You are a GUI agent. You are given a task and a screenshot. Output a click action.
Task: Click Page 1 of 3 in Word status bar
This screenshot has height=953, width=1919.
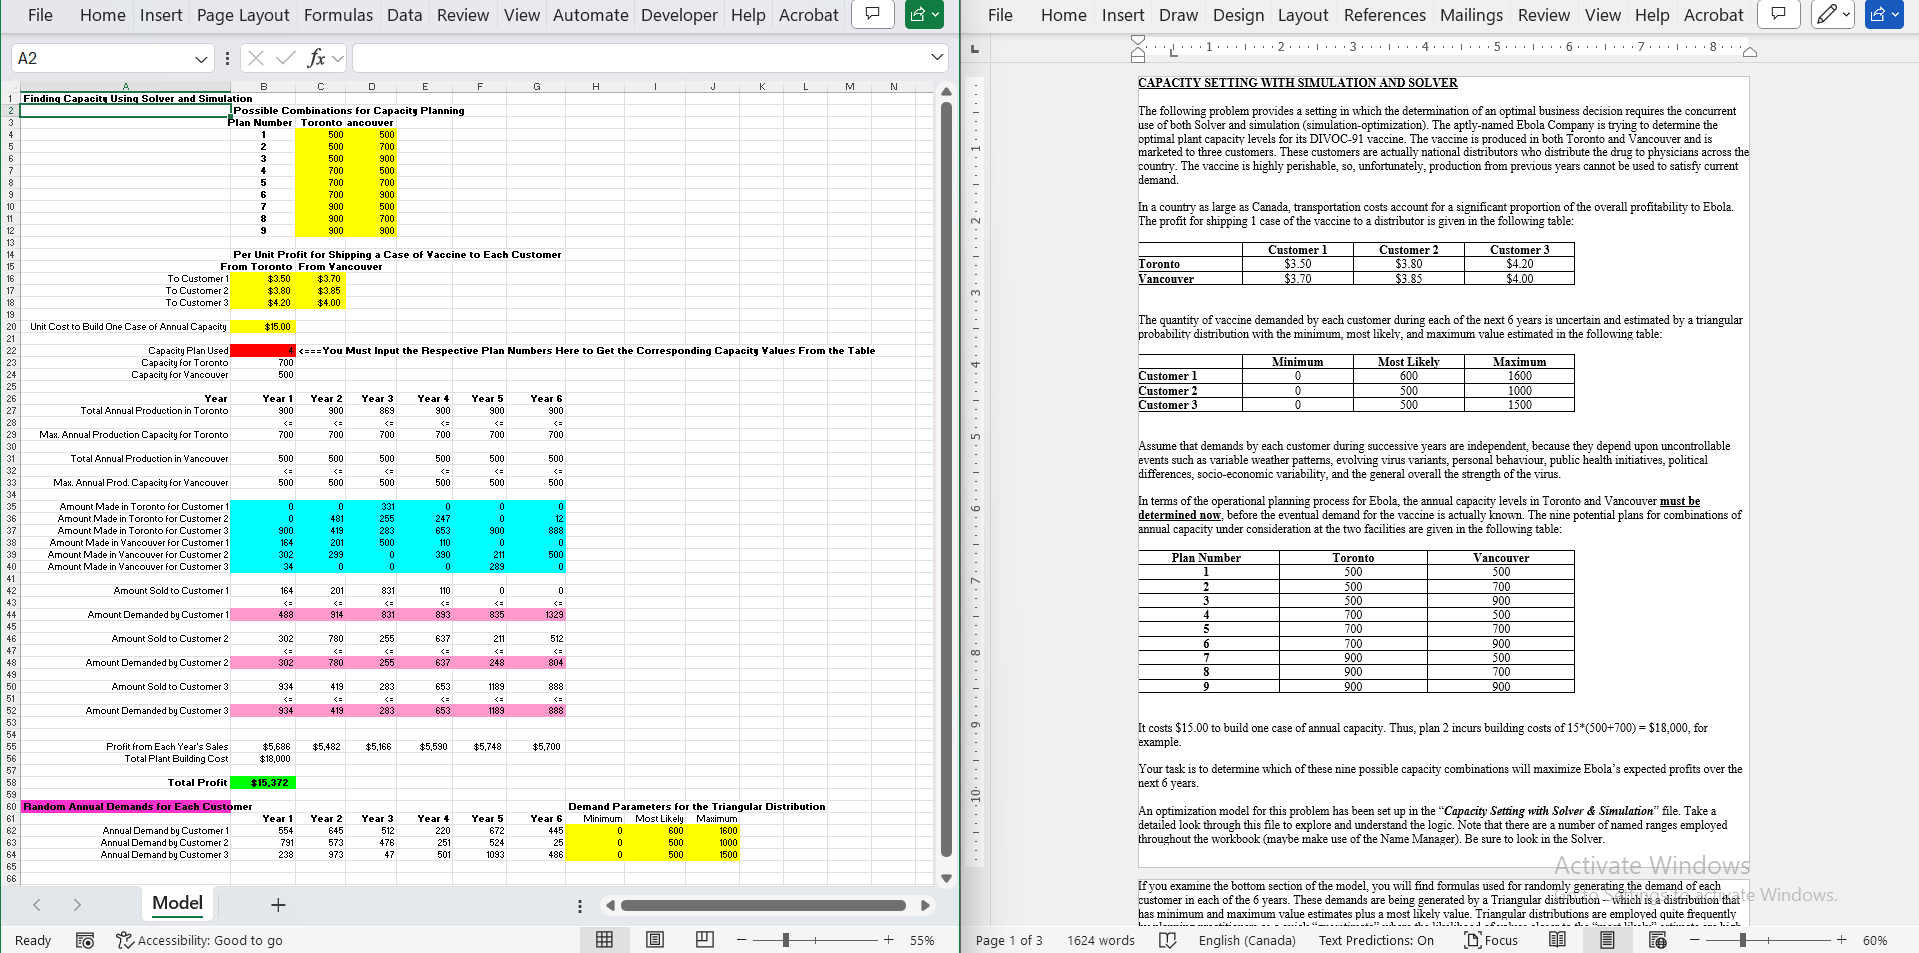coord(1009,940)
